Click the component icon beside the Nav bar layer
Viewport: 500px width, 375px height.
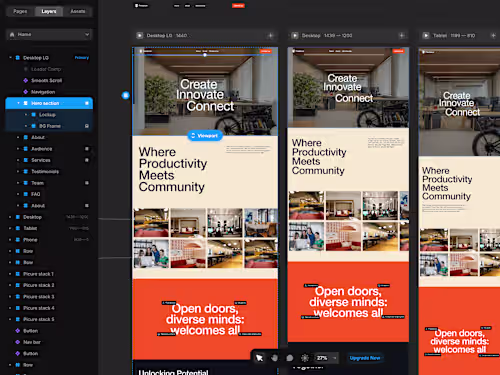tap(18, 342)
